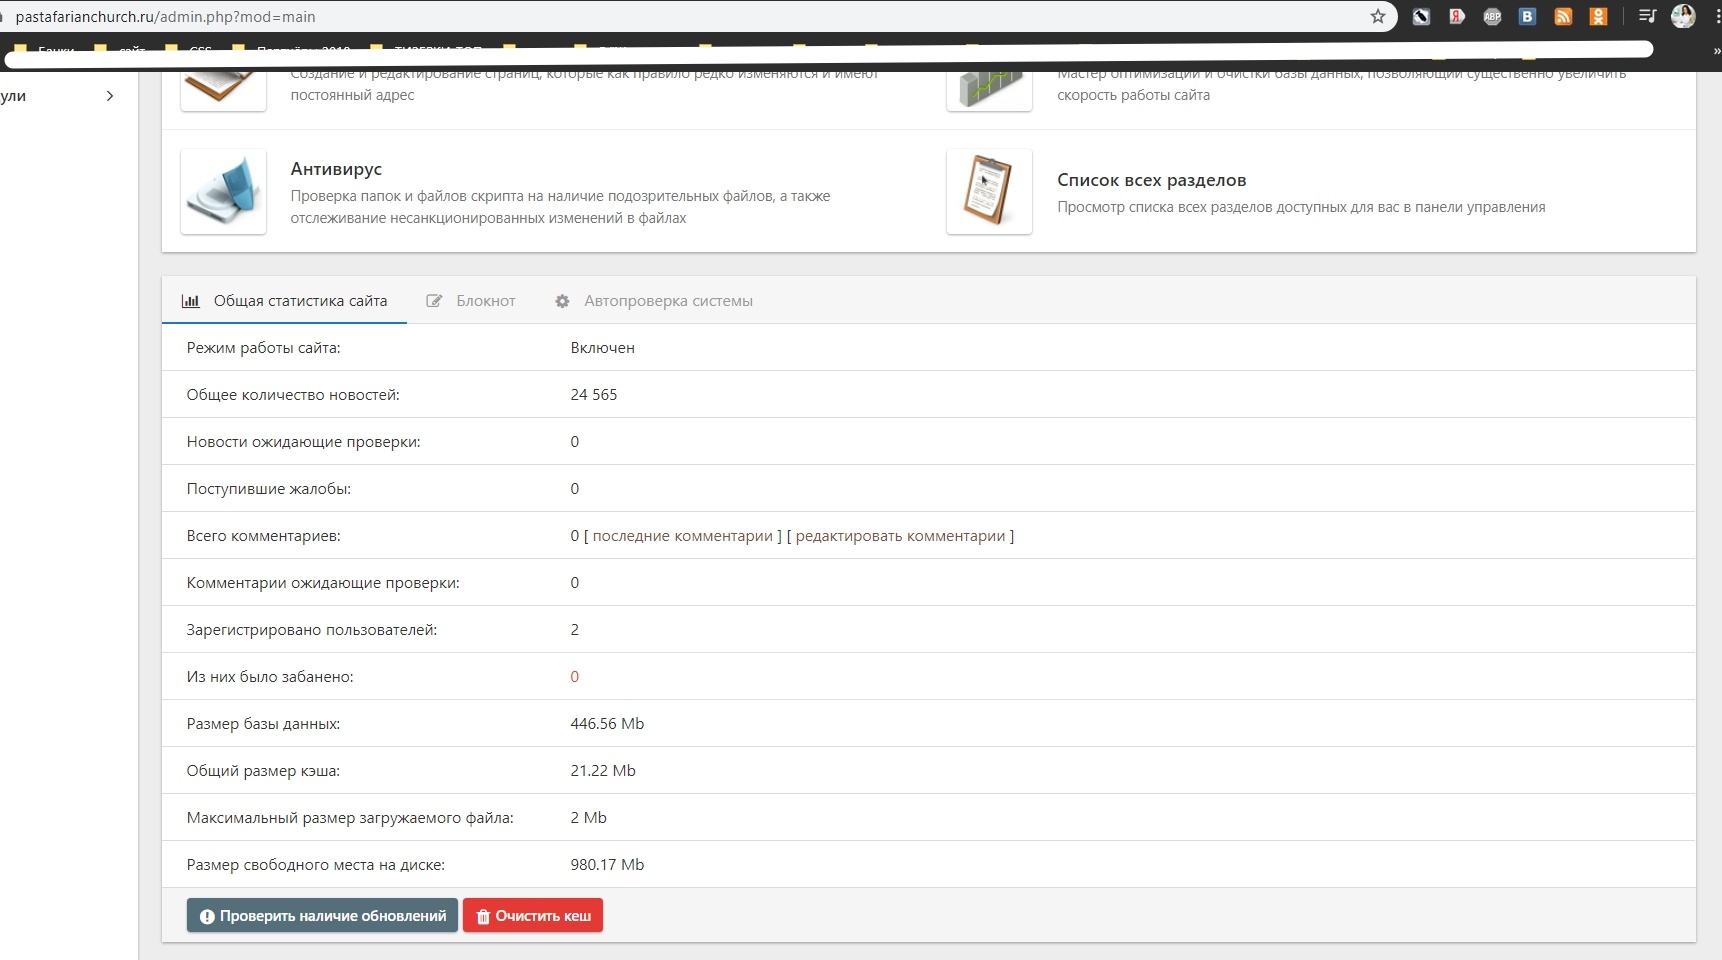Open the Антивирус module icon
Viewport: 1722px width, 960px height.
(x=224, y=191)
